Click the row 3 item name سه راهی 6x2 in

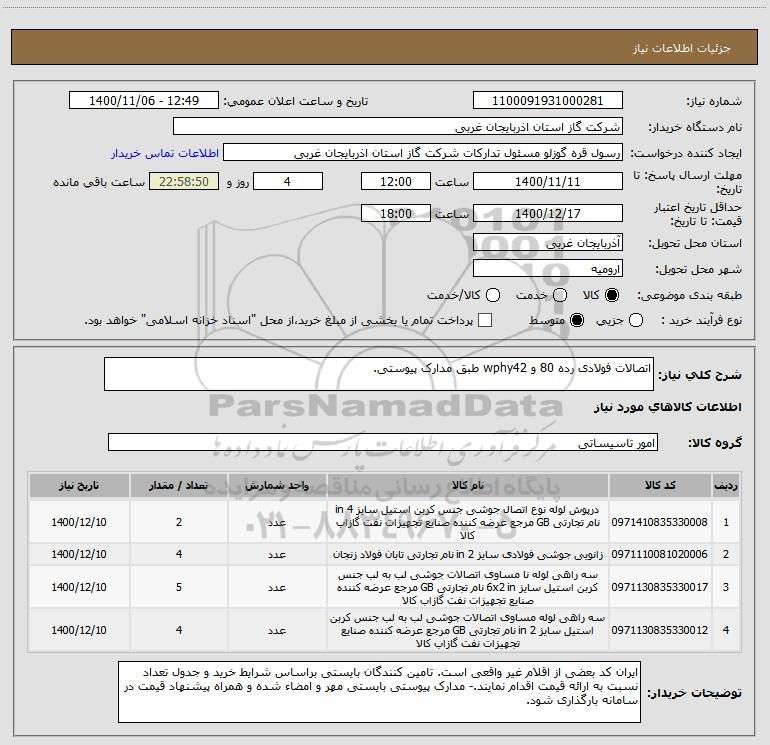[x=468, y=587]
